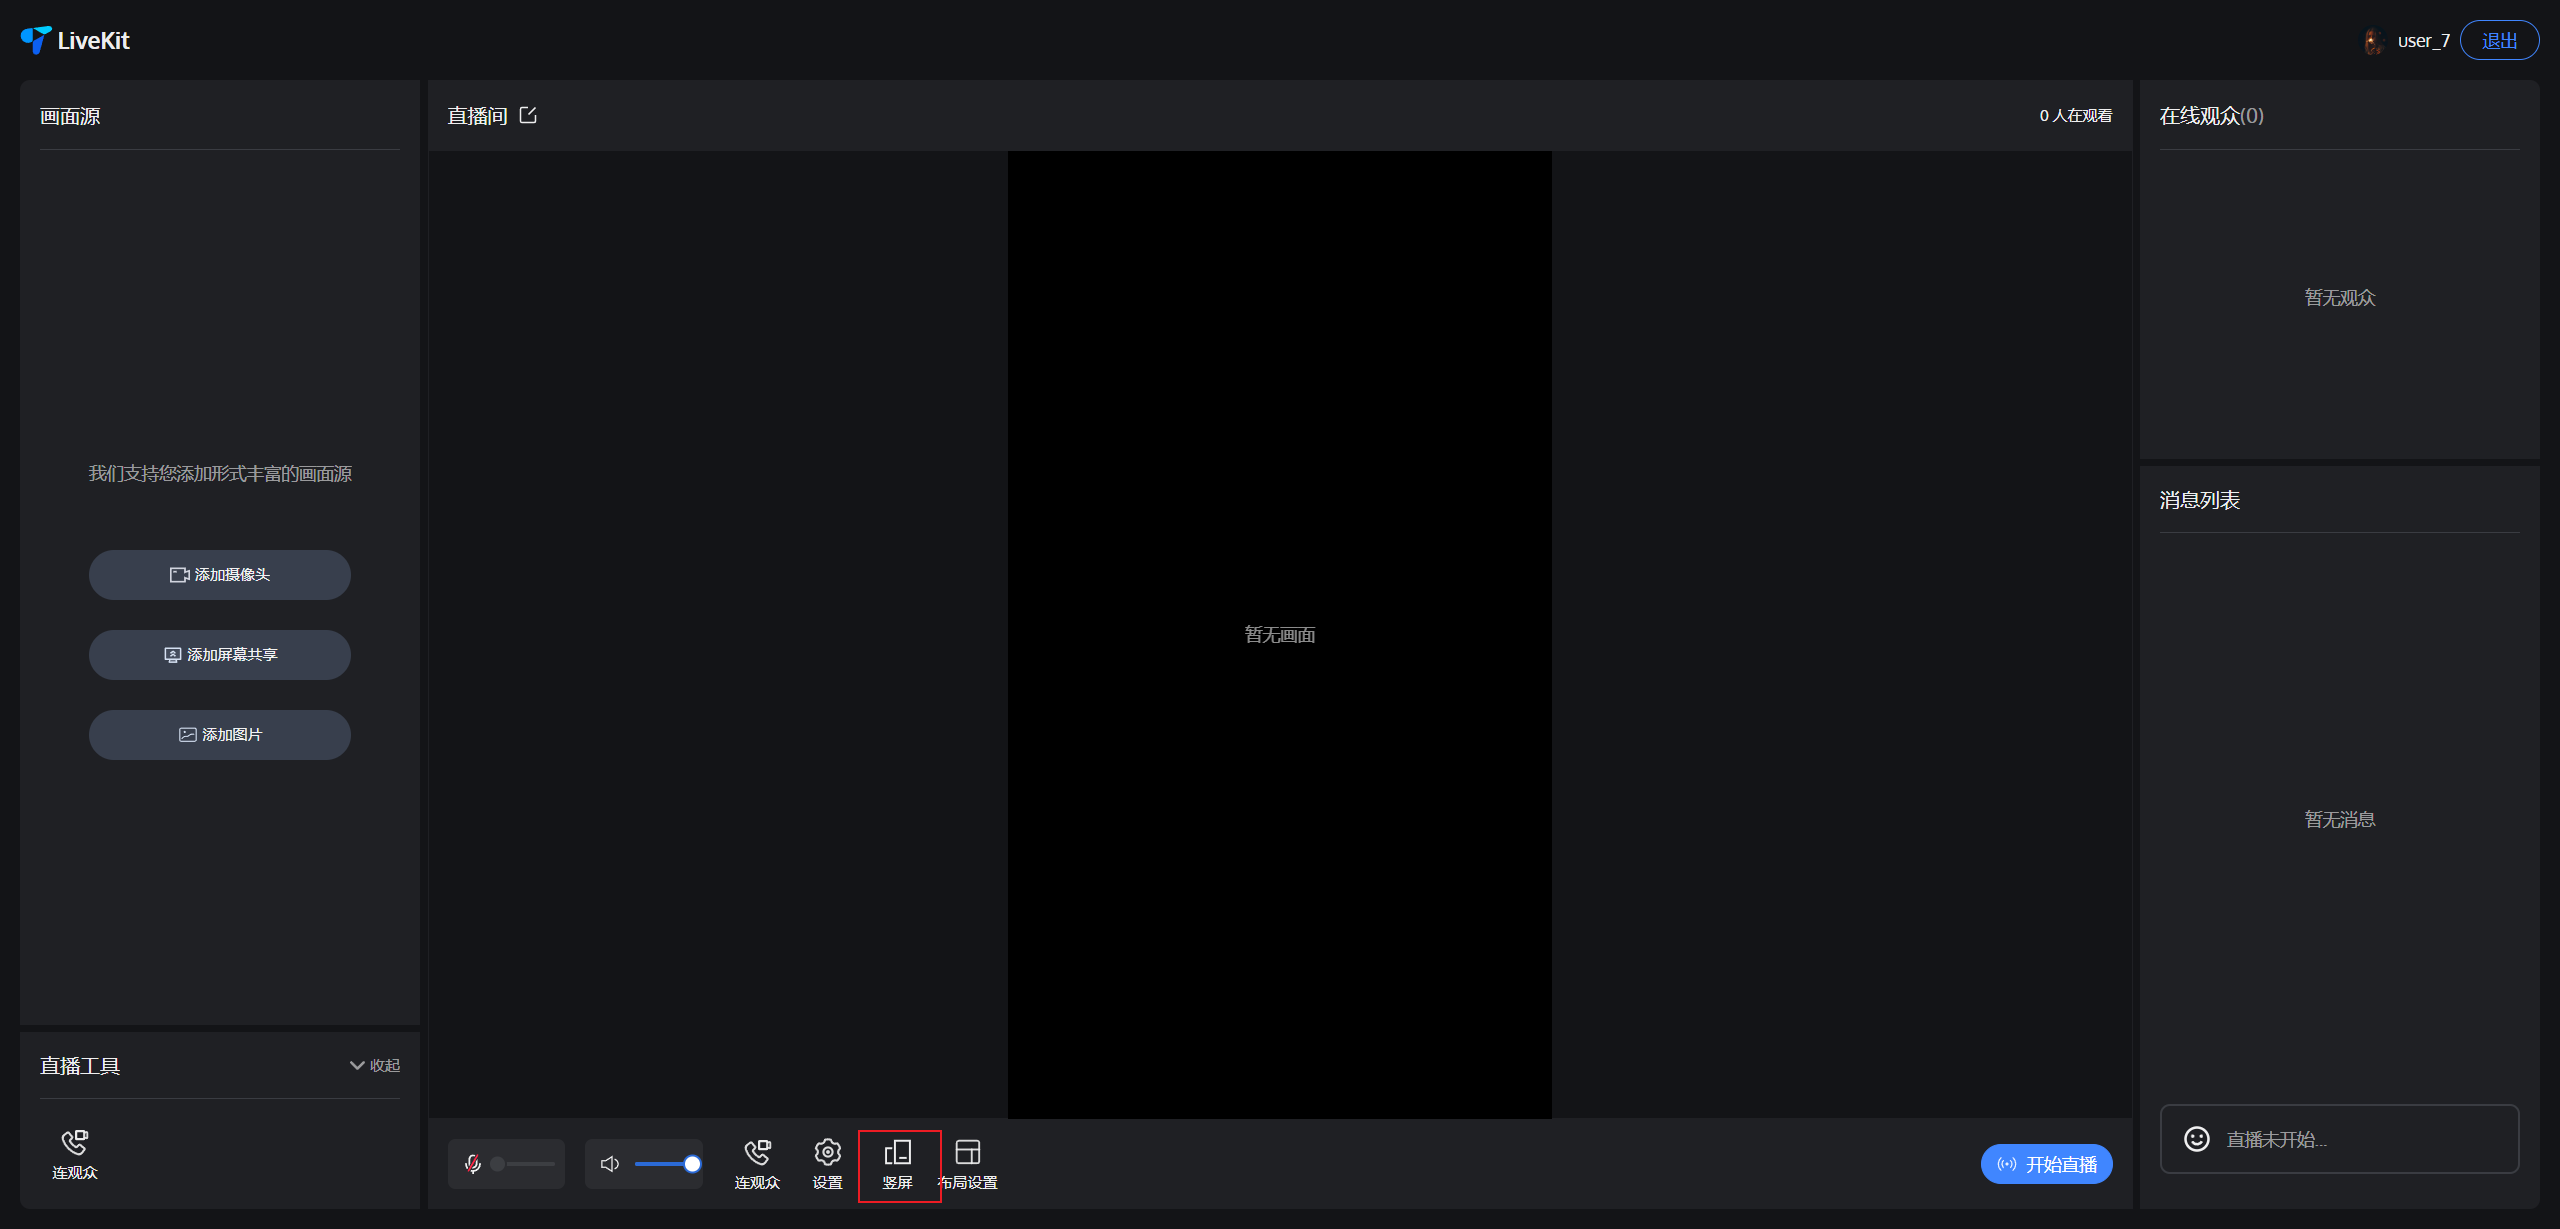Click the 暂无观众 placeholder text

(x=2339, y=298)
